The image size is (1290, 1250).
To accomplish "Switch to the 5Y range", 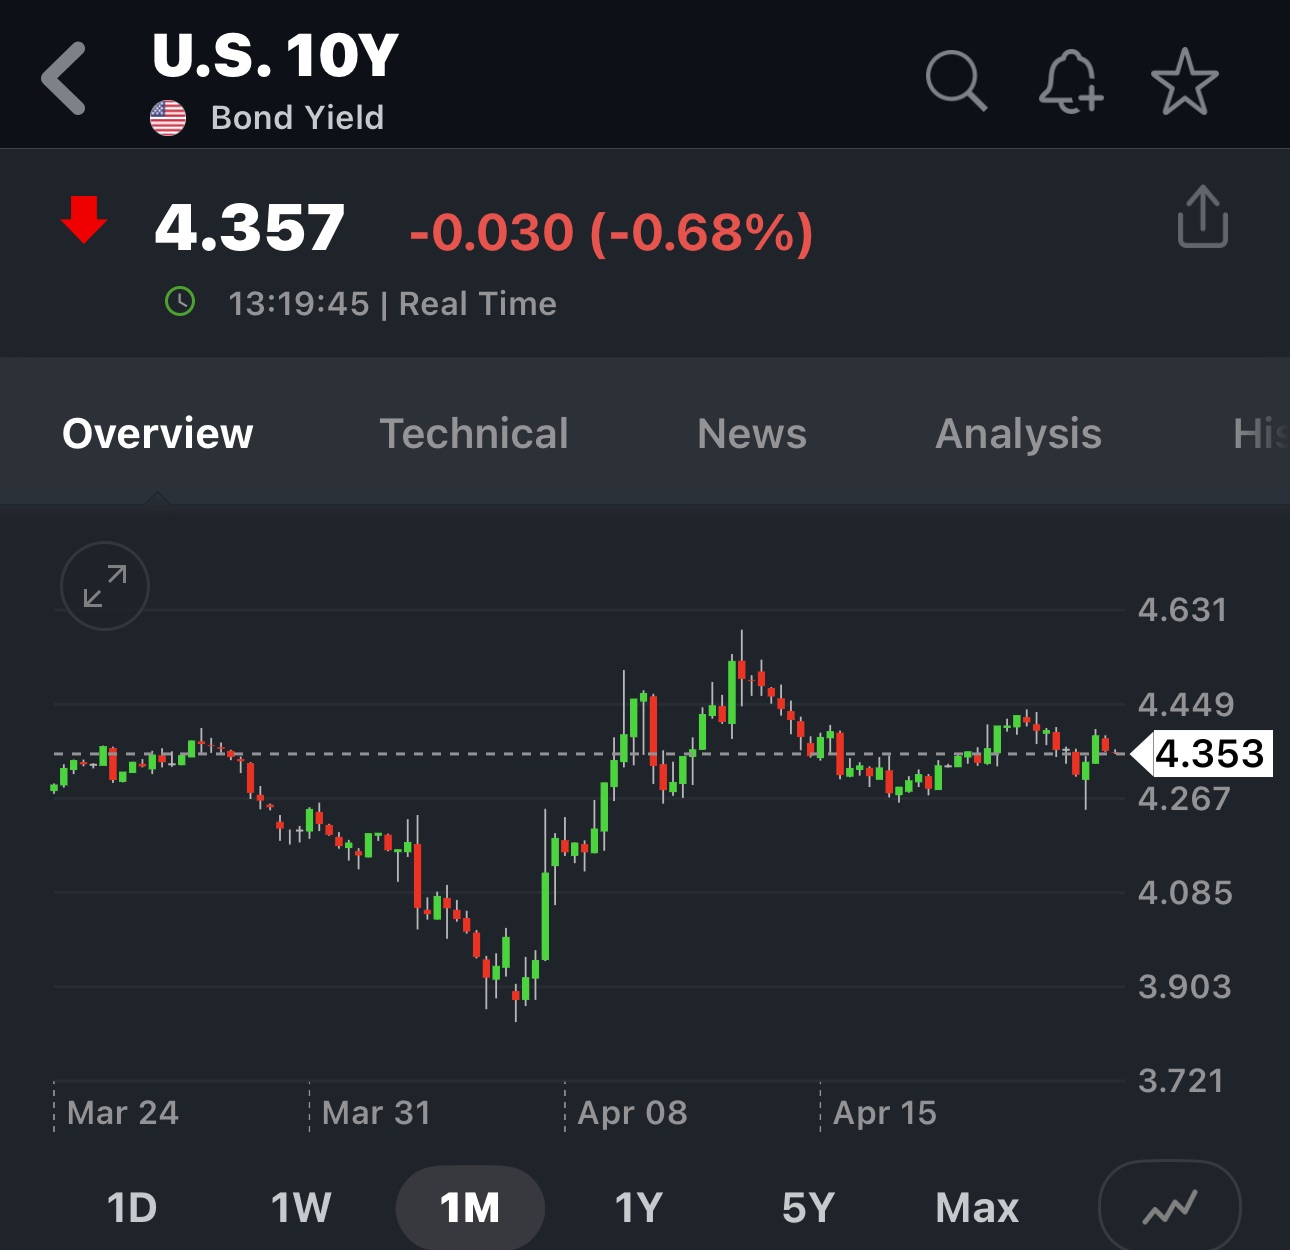I will pyautogui.click(x=808, y=1208).
